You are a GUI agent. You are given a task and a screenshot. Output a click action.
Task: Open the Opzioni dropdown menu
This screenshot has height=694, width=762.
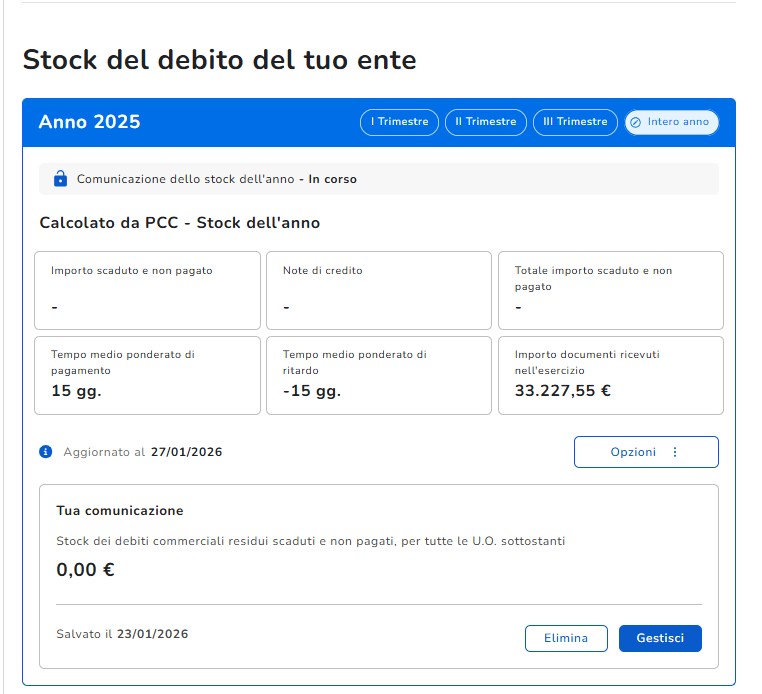point(646,452)
